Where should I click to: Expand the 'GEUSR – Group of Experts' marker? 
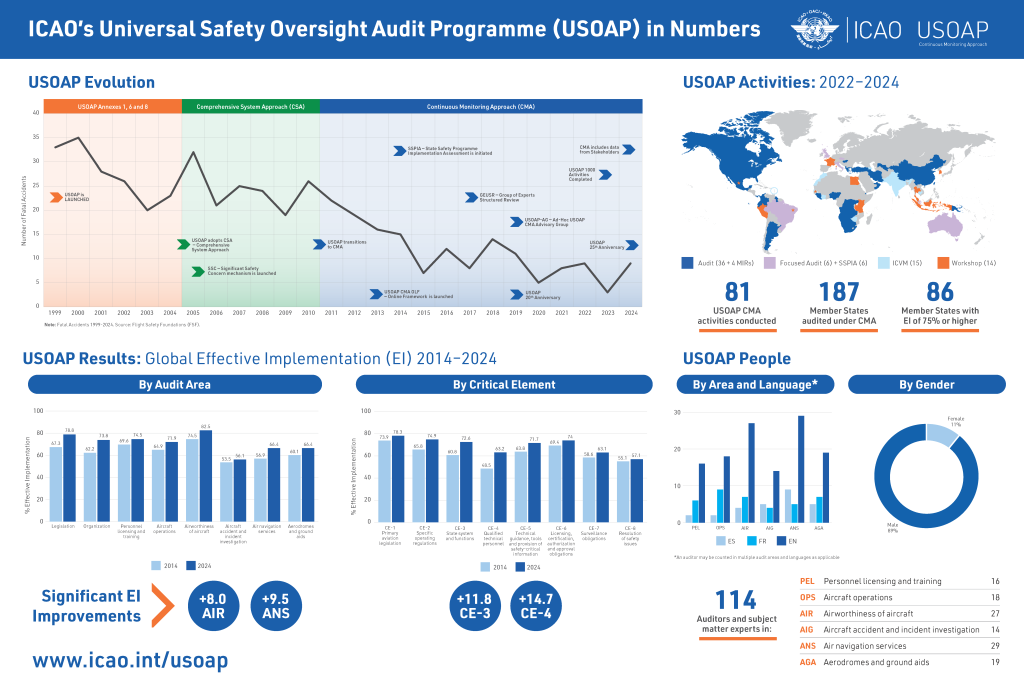point(470,197)
